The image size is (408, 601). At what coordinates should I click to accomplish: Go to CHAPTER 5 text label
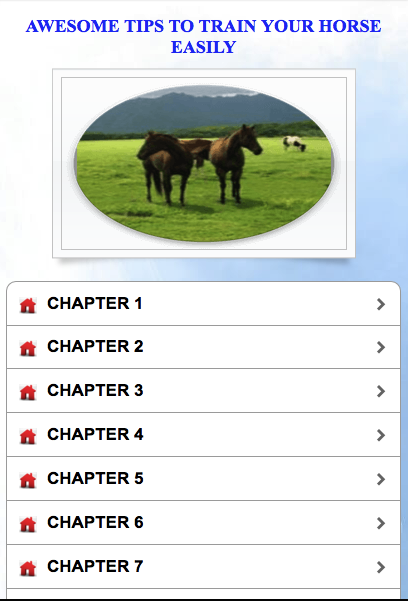coord(95,478)
